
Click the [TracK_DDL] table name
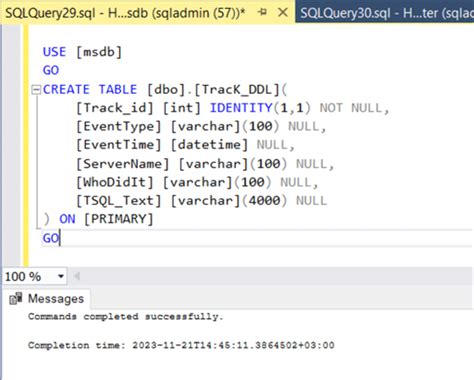pos(236,90)
